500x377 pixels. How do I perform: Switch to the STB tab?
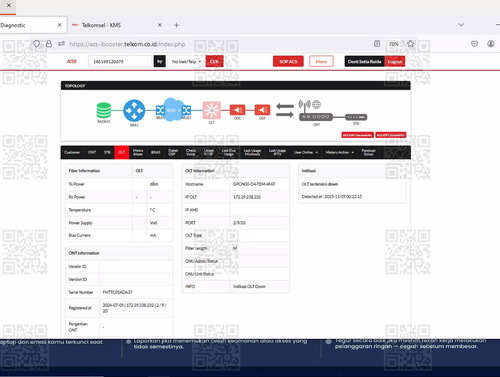coord(107,152)
